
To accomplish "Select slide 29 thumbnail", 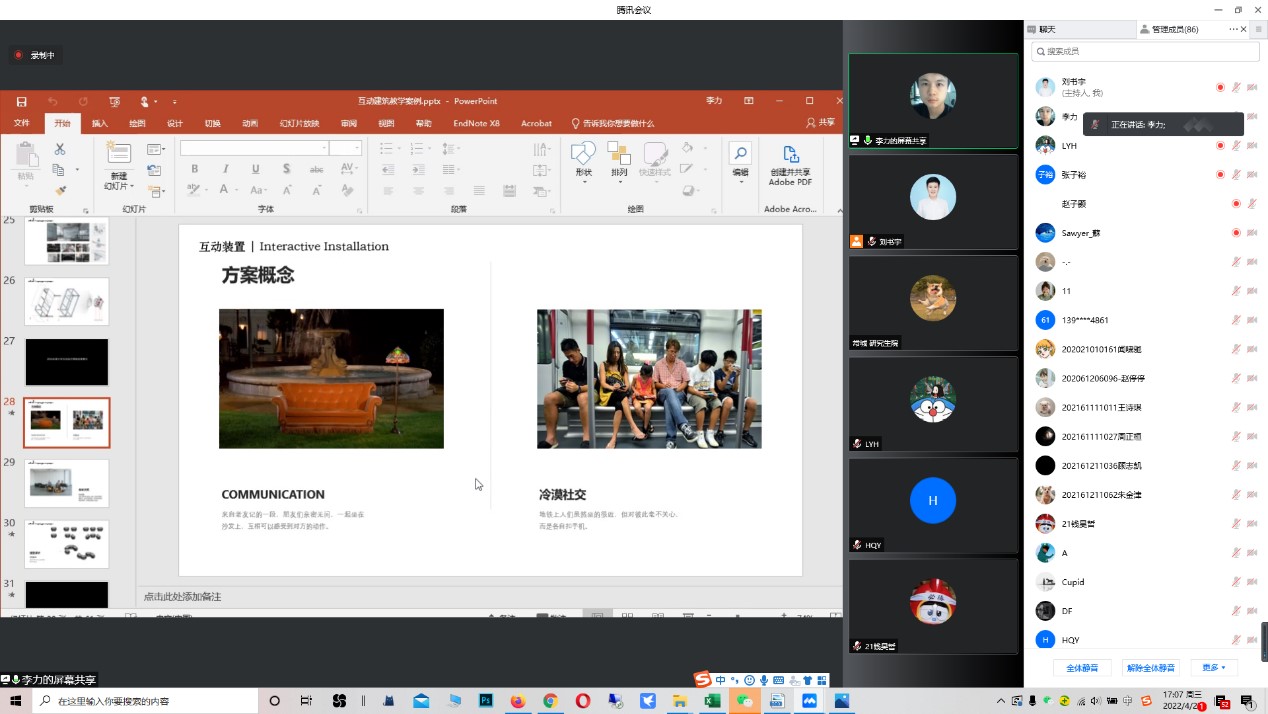I will [66, 483].
